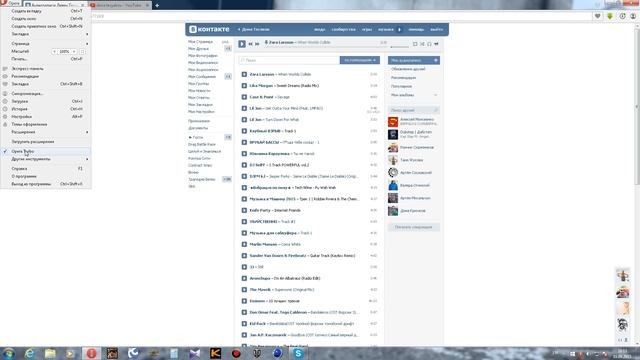Skip to next track in player

(x=257, y=44)
